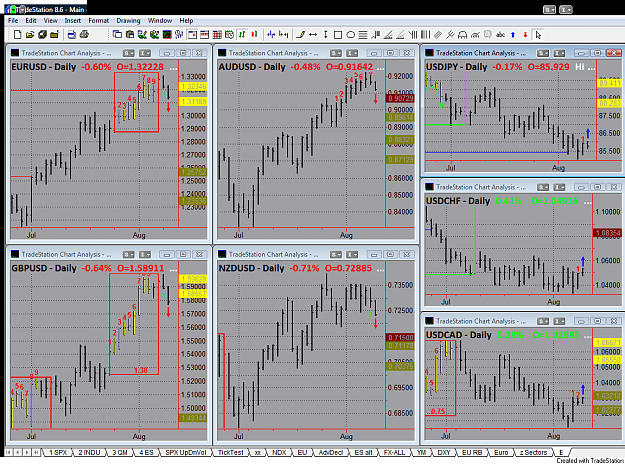The width and height of the screenshot is (625, 464).
Task: Click the GBPUSD - Daily chart title
Action: pos(44,268)
